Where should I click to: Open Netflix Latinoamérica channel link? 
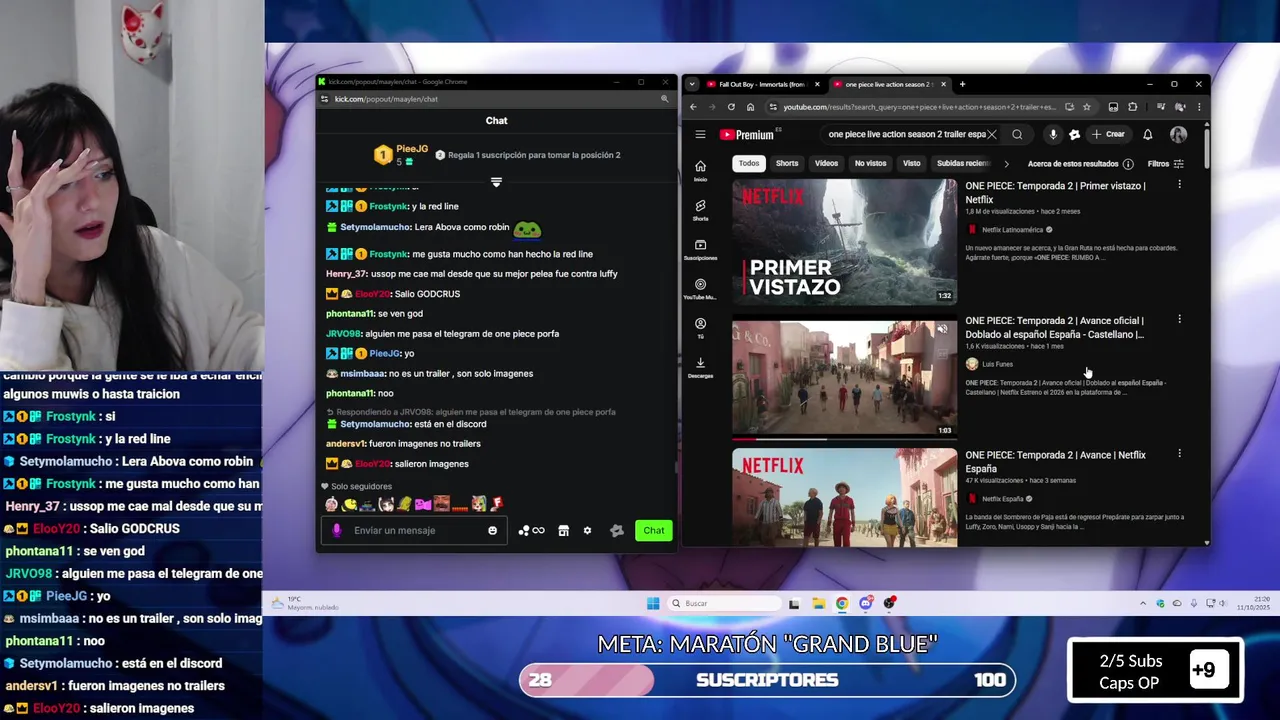[x=1012, y=230]
